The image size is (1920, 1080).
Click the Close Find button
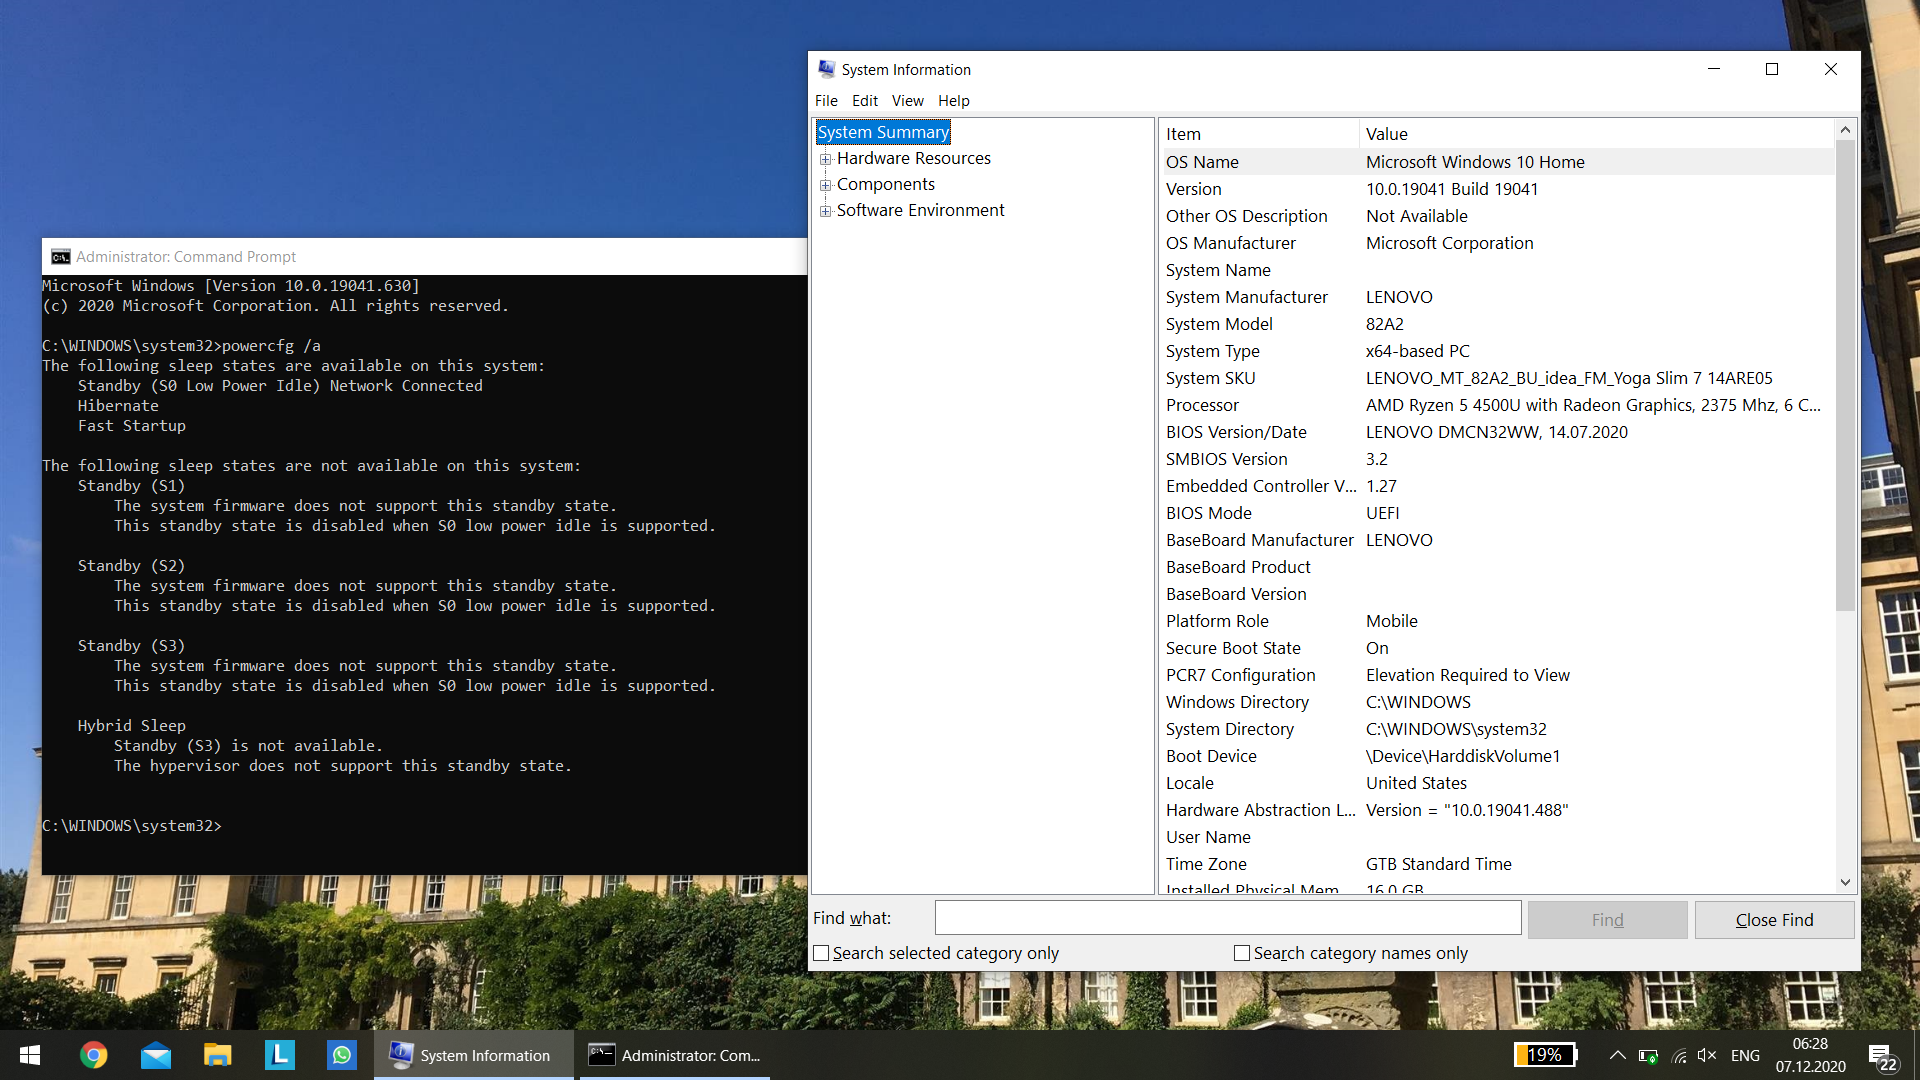tap(1774, 920)
